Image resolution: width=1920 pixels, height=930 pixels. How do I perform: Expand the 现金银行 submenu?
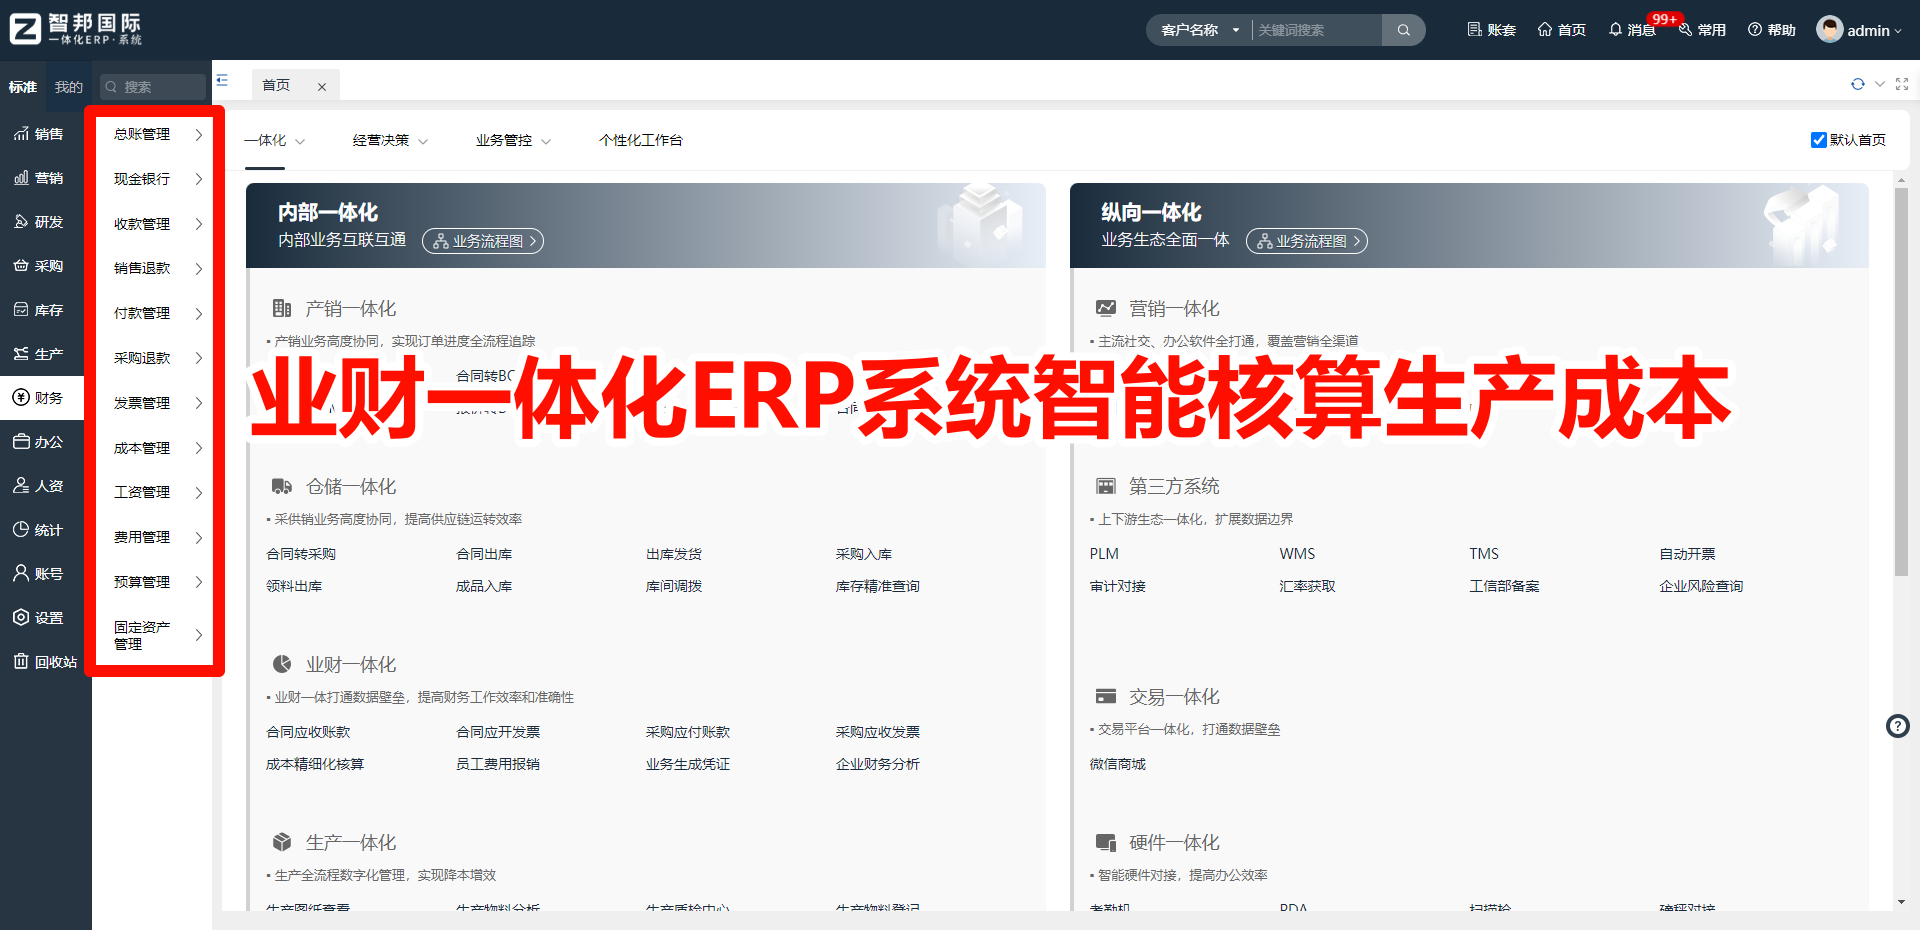[x=156, y=179]
